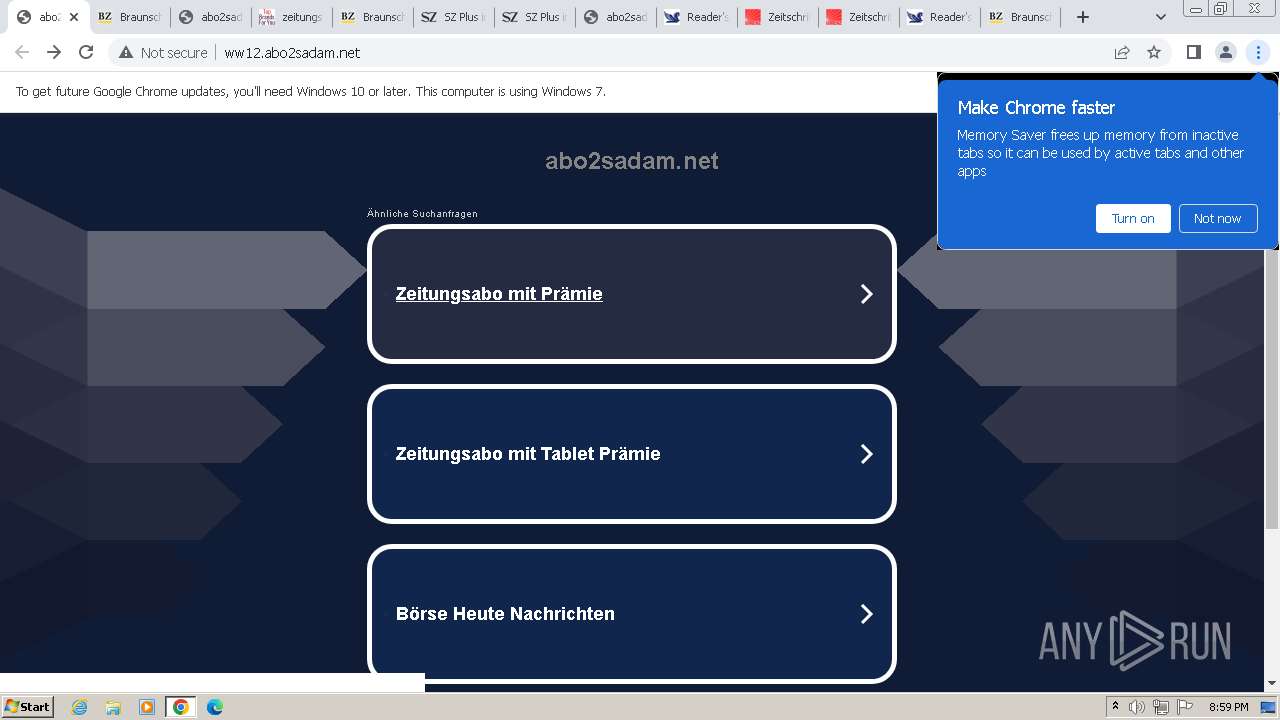Open the Chrome side panel
The height and width of the screenshot is (720, 1280).
pos(1193,52)
